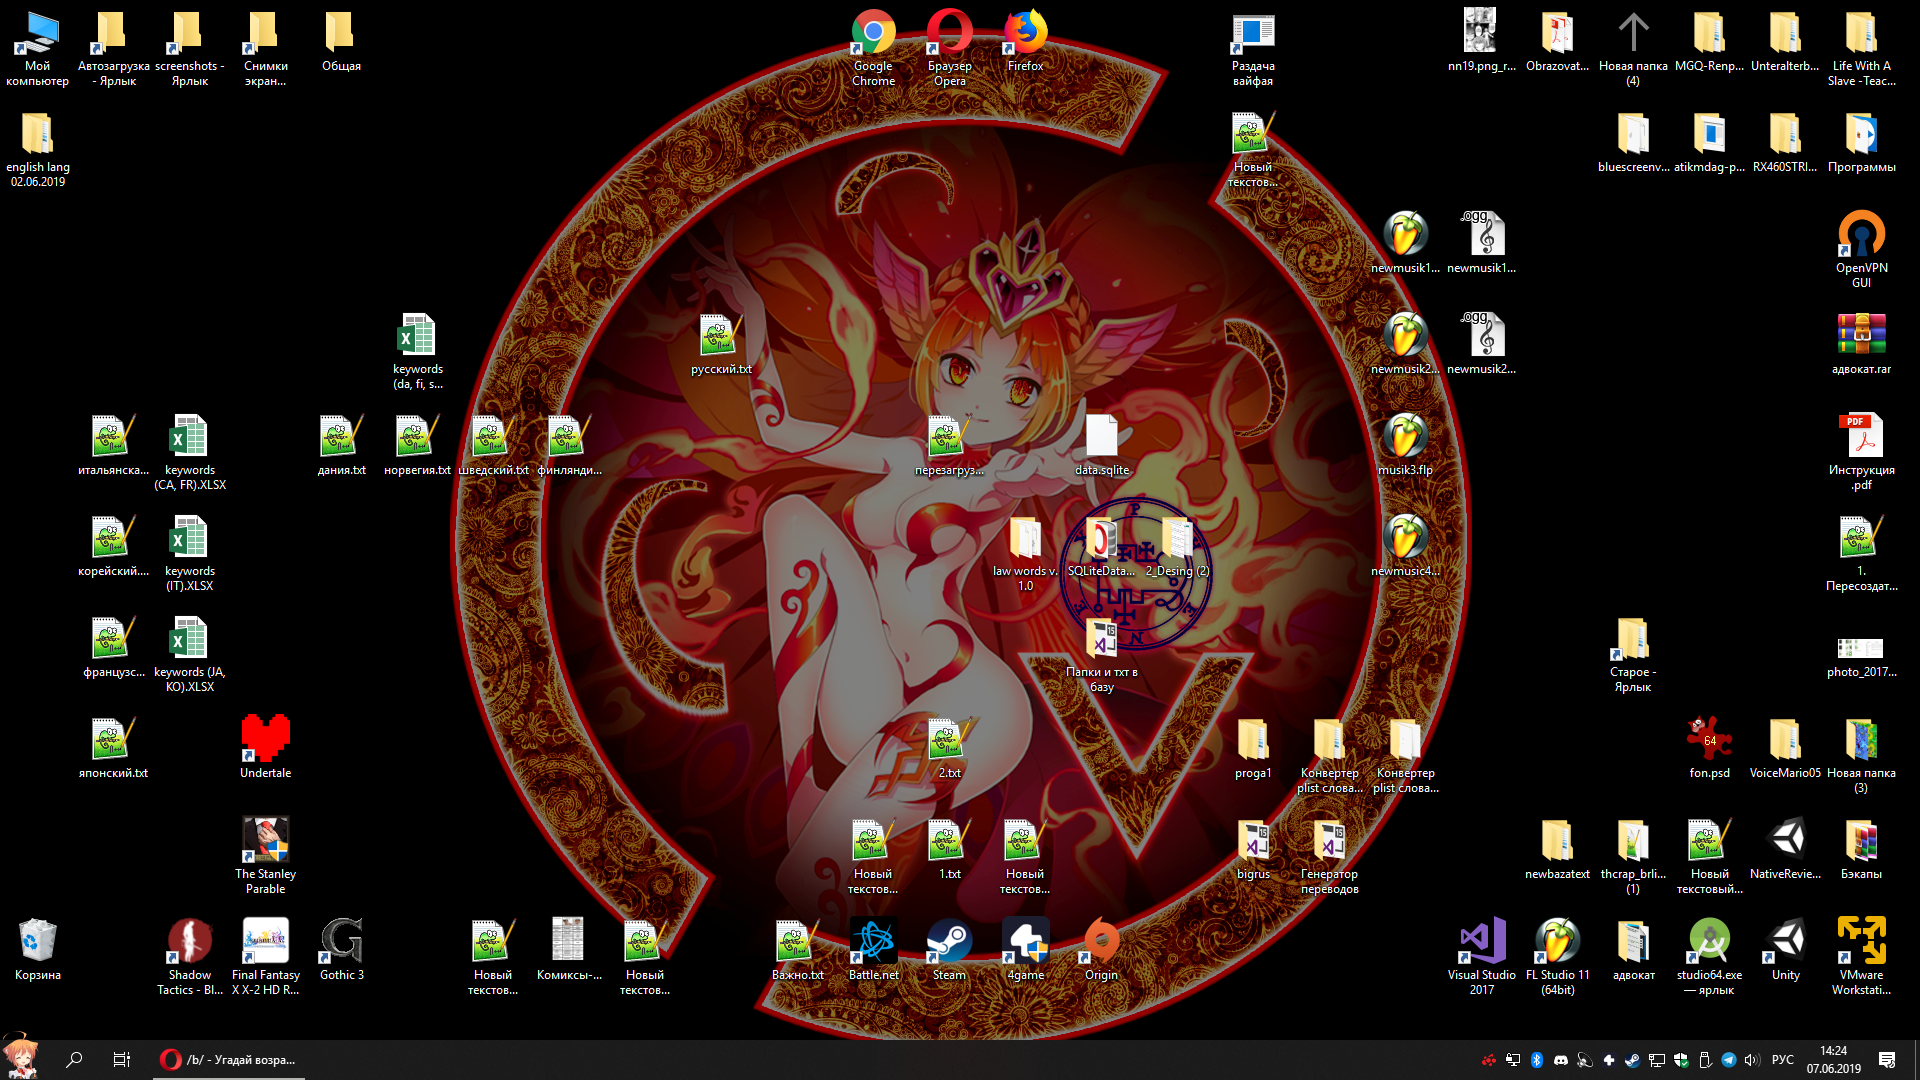Select the data.sqlite file

pos(1101,437)
